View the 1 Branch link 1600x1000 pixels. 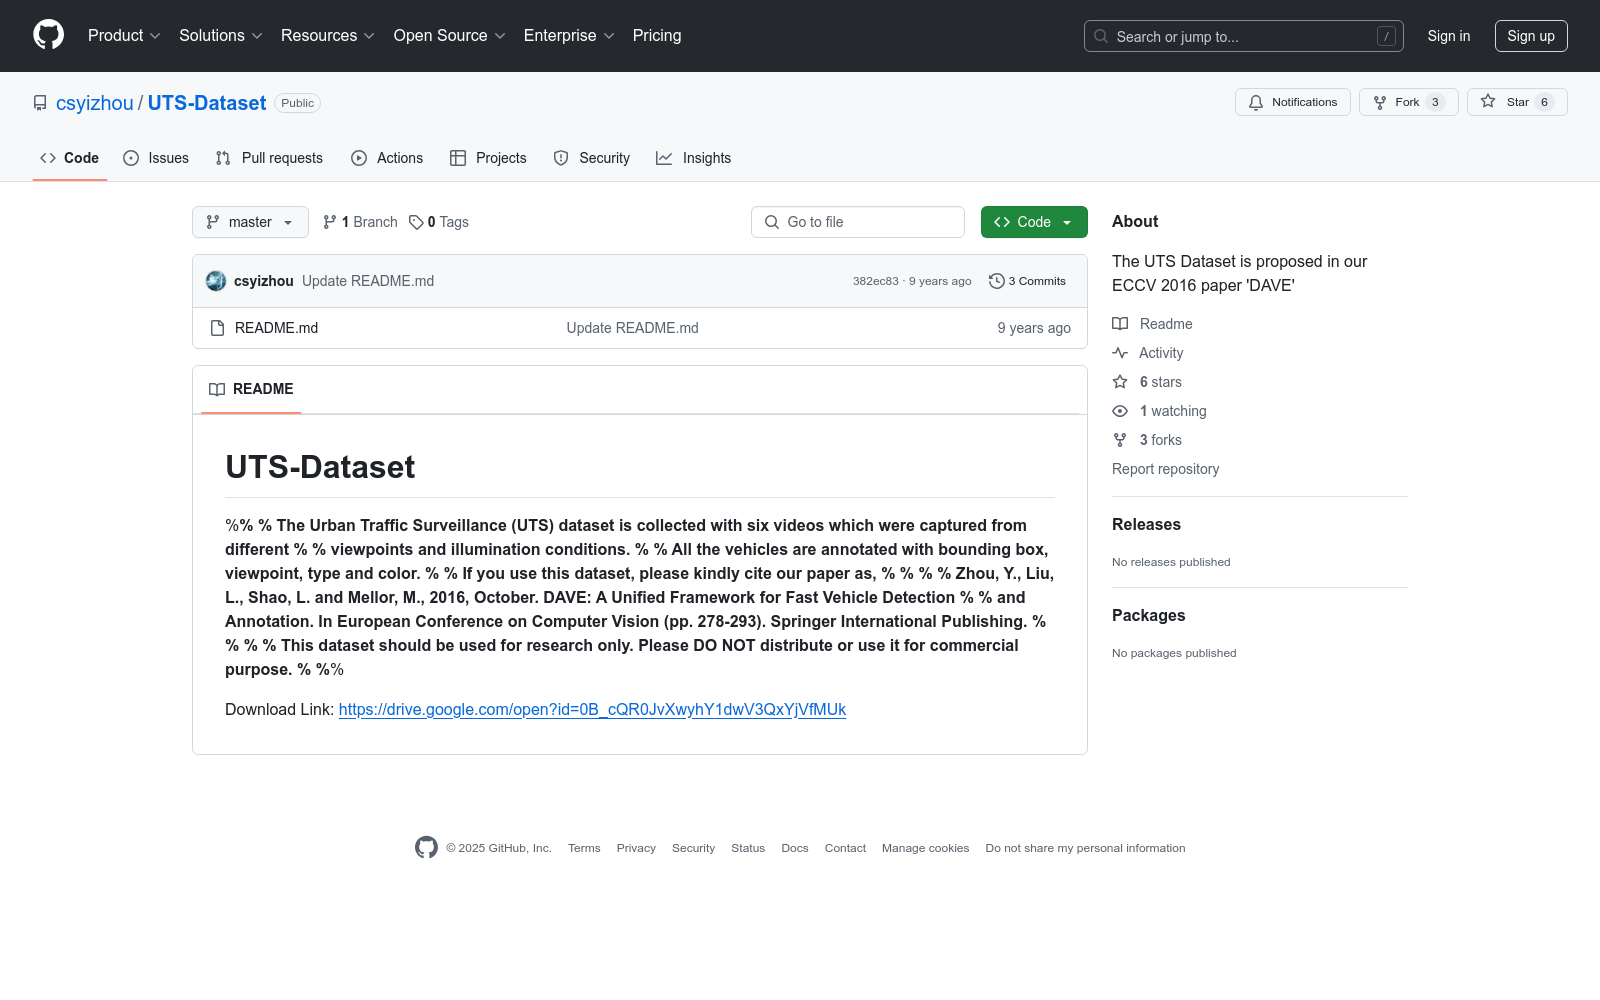pos(360,222)
